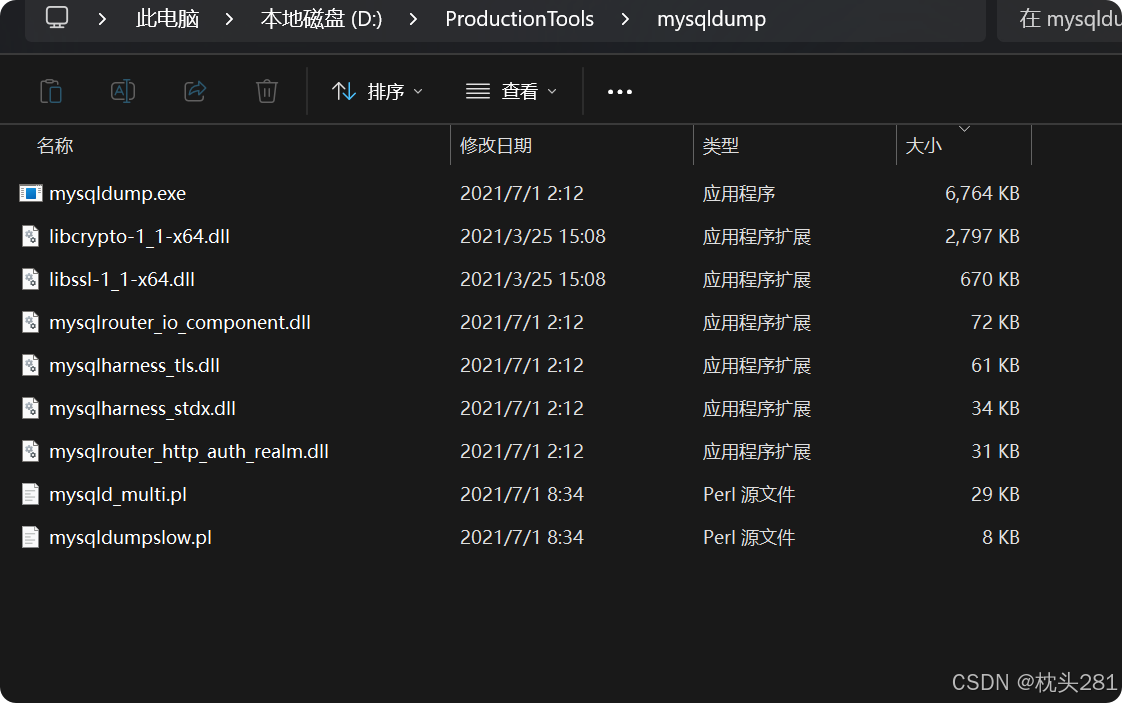Viewport: 1122px width, 703px height.
Task: Click the computer icon in breadcrumb bar
Action: coord(56,18)
